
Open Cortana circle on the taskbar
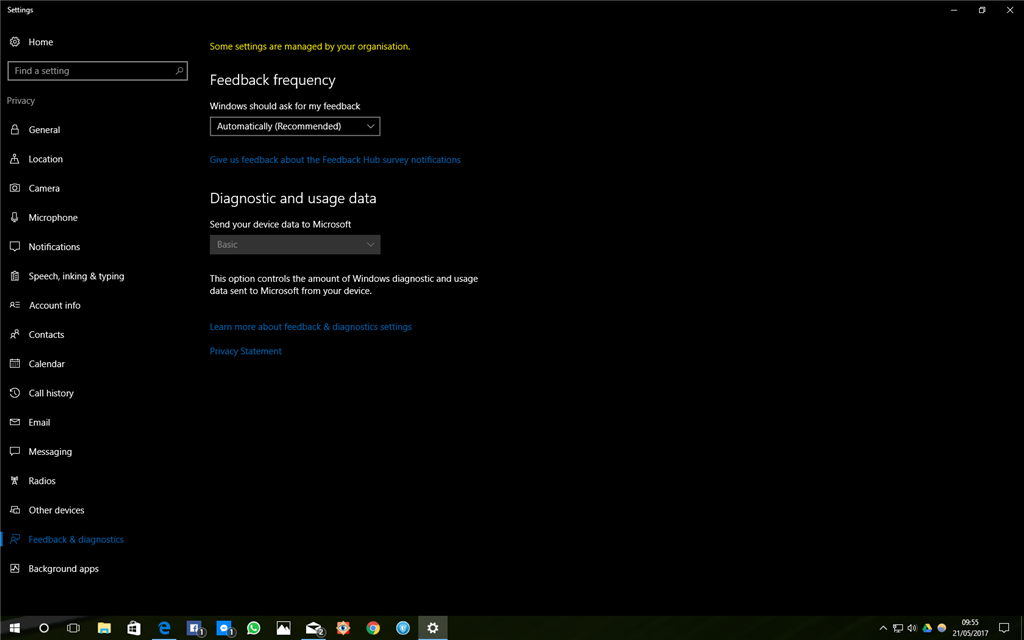44,628
